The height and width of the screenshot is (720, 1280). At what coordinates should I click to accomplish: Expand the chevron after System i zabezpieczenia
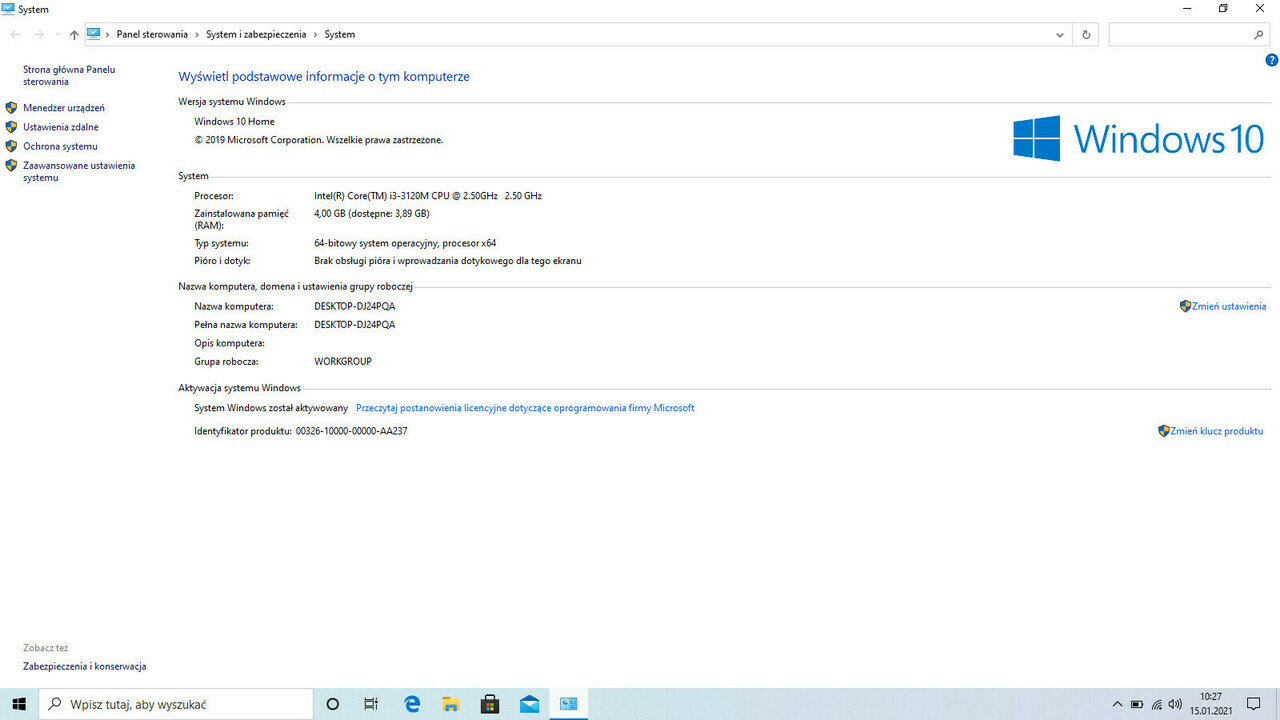(315, 34)
